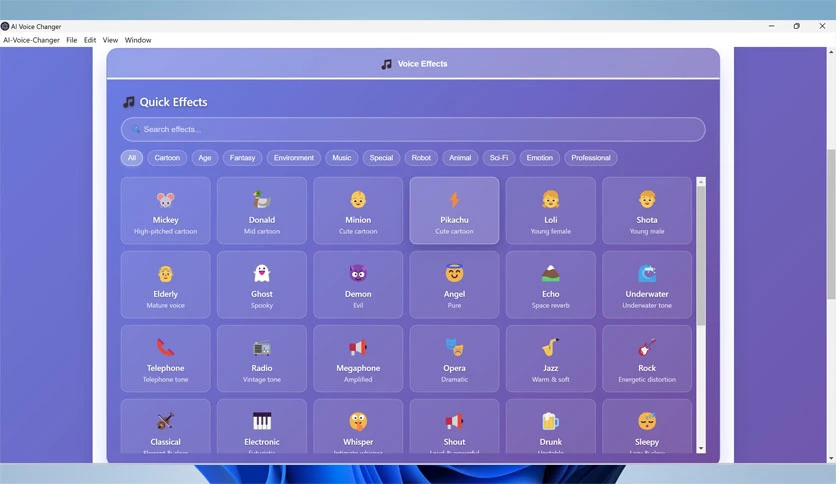This screenshot has width=836, height=484.
Task: Filter effects by All category
Action: [132, 158]
